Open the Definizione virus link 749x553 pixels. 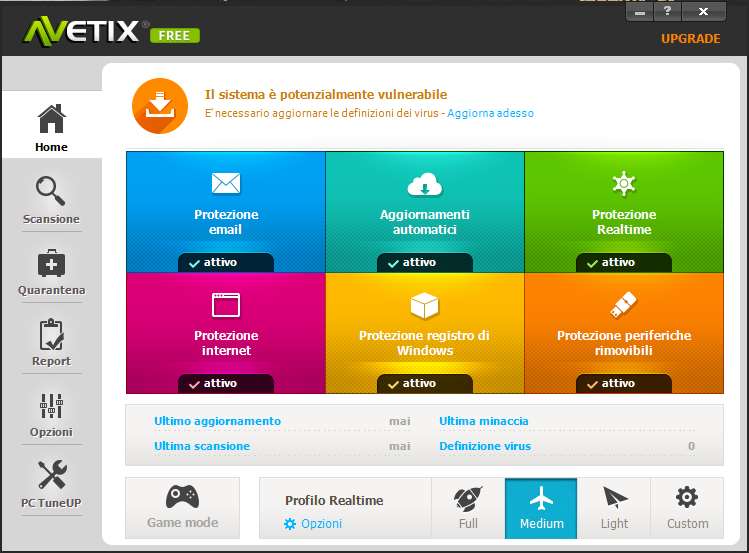click(485, 446)
